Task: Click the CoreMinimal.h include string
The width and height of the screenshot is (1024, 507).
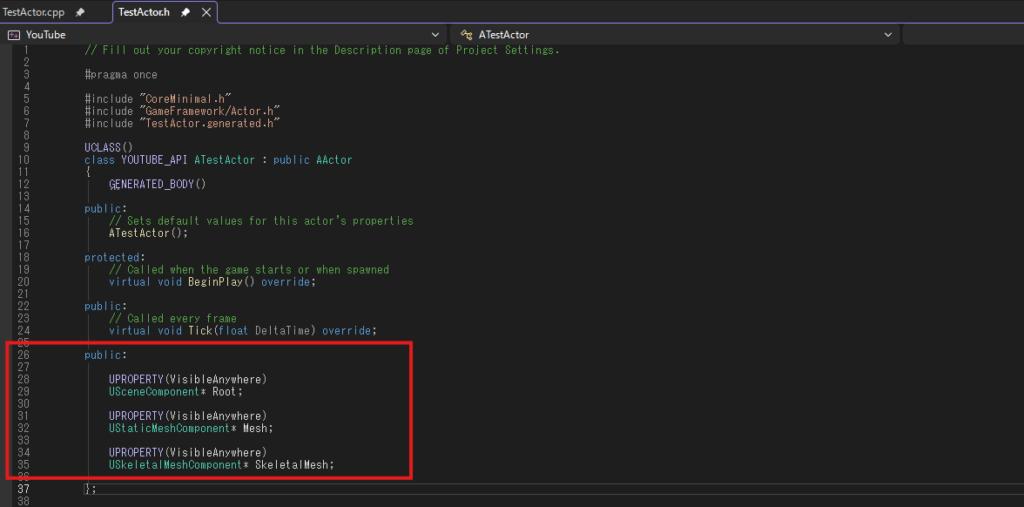Action: pyautogui.click(x=186, y=99)
